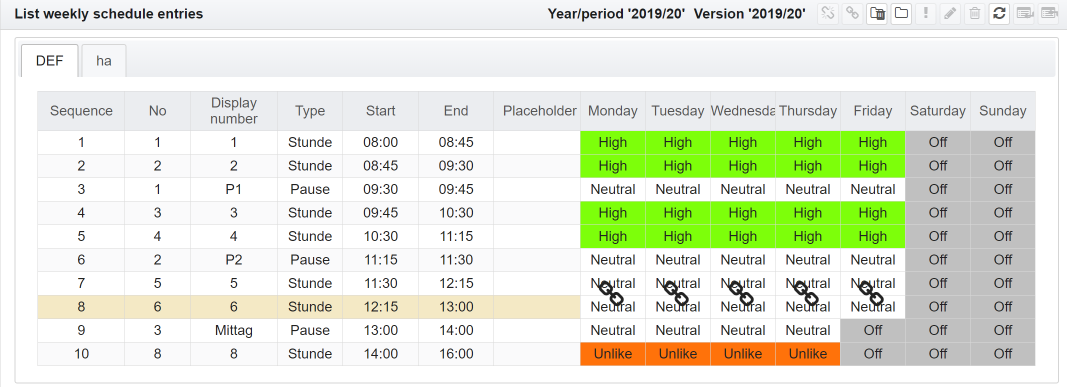Click the grey Off cell Sunday row 10
This screenshot has height=387, width=1067.
(x=1003, y=354)
